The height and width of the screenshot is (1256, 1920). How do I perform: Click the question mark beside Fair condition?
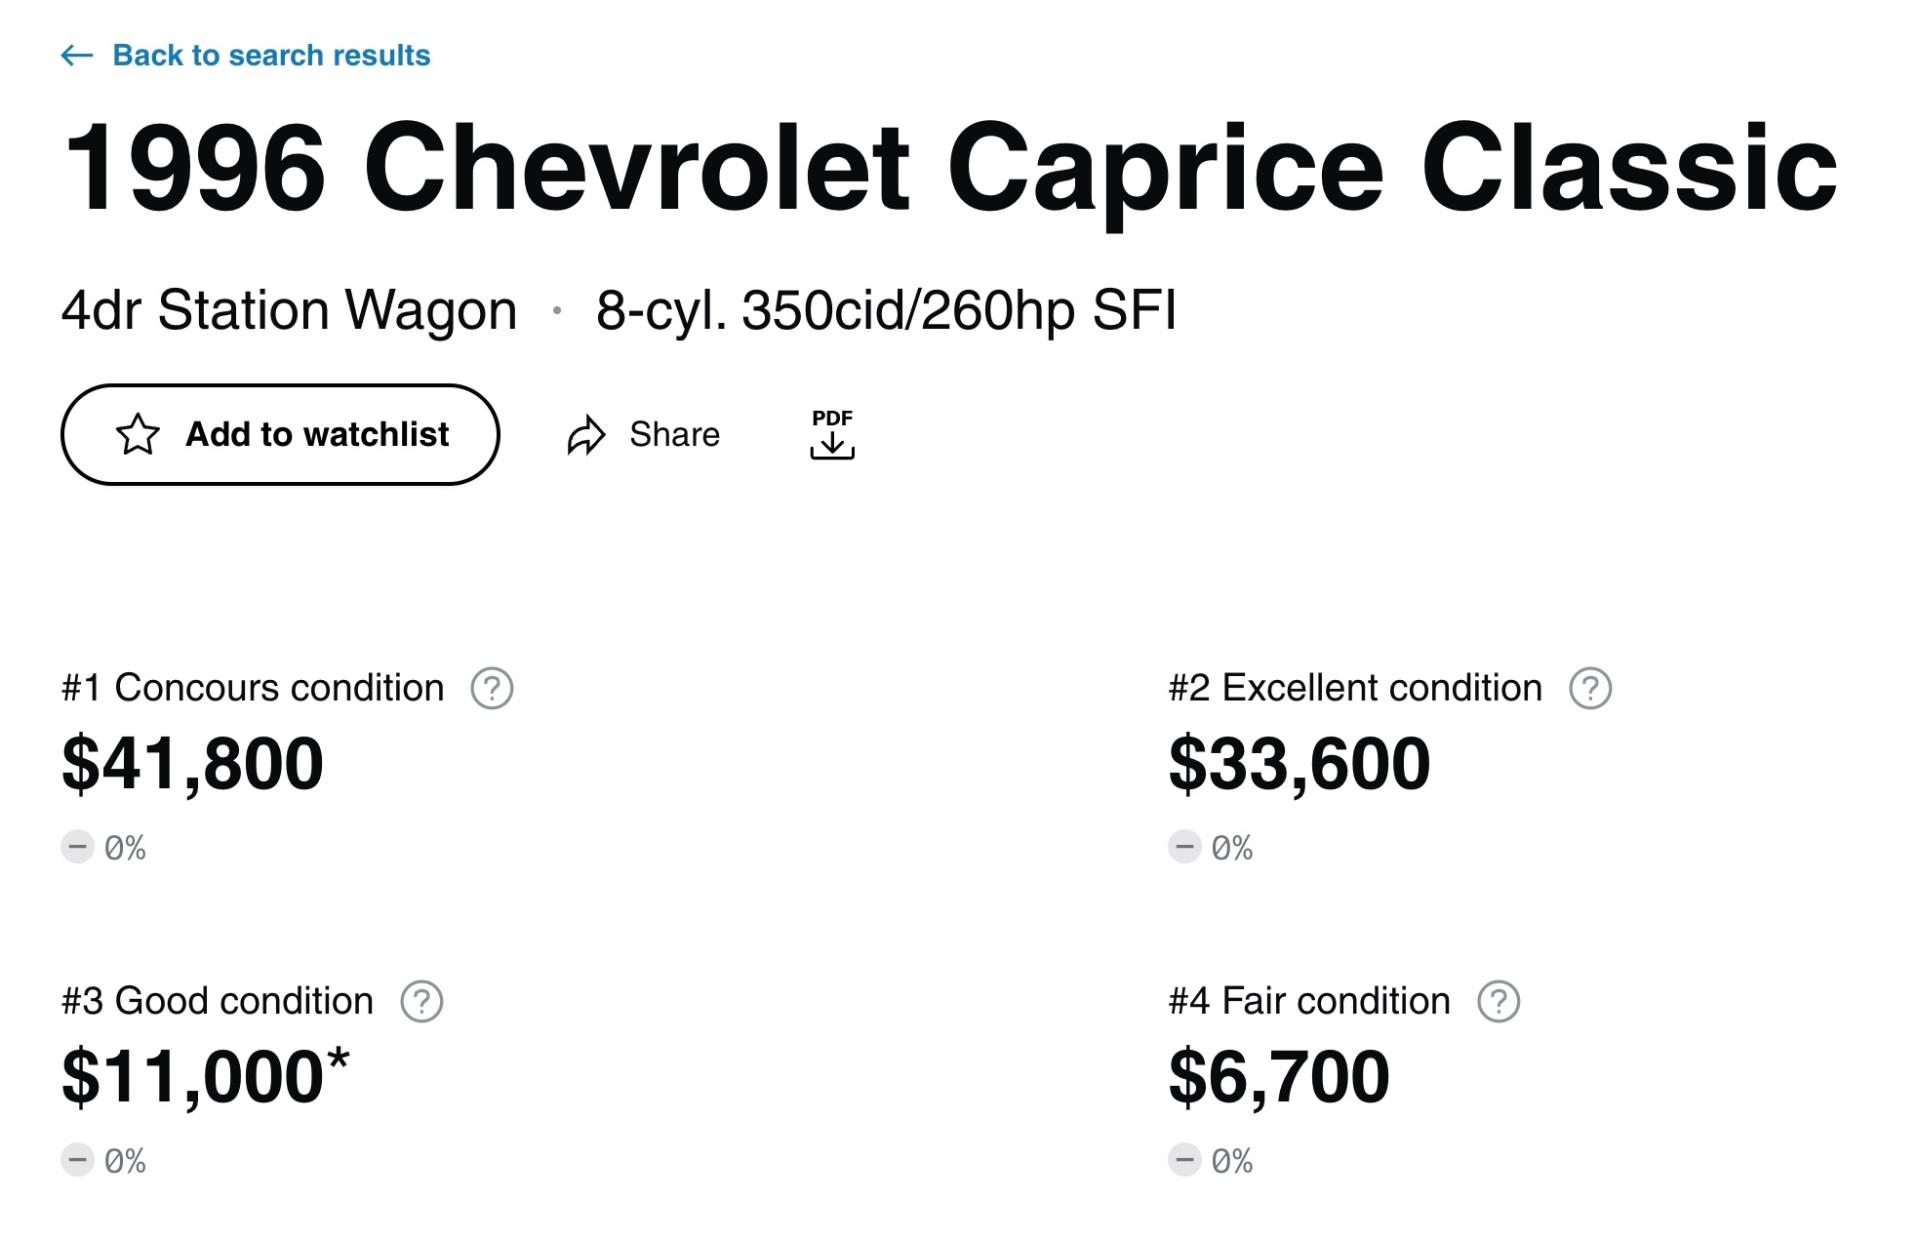(1498, 1001)
